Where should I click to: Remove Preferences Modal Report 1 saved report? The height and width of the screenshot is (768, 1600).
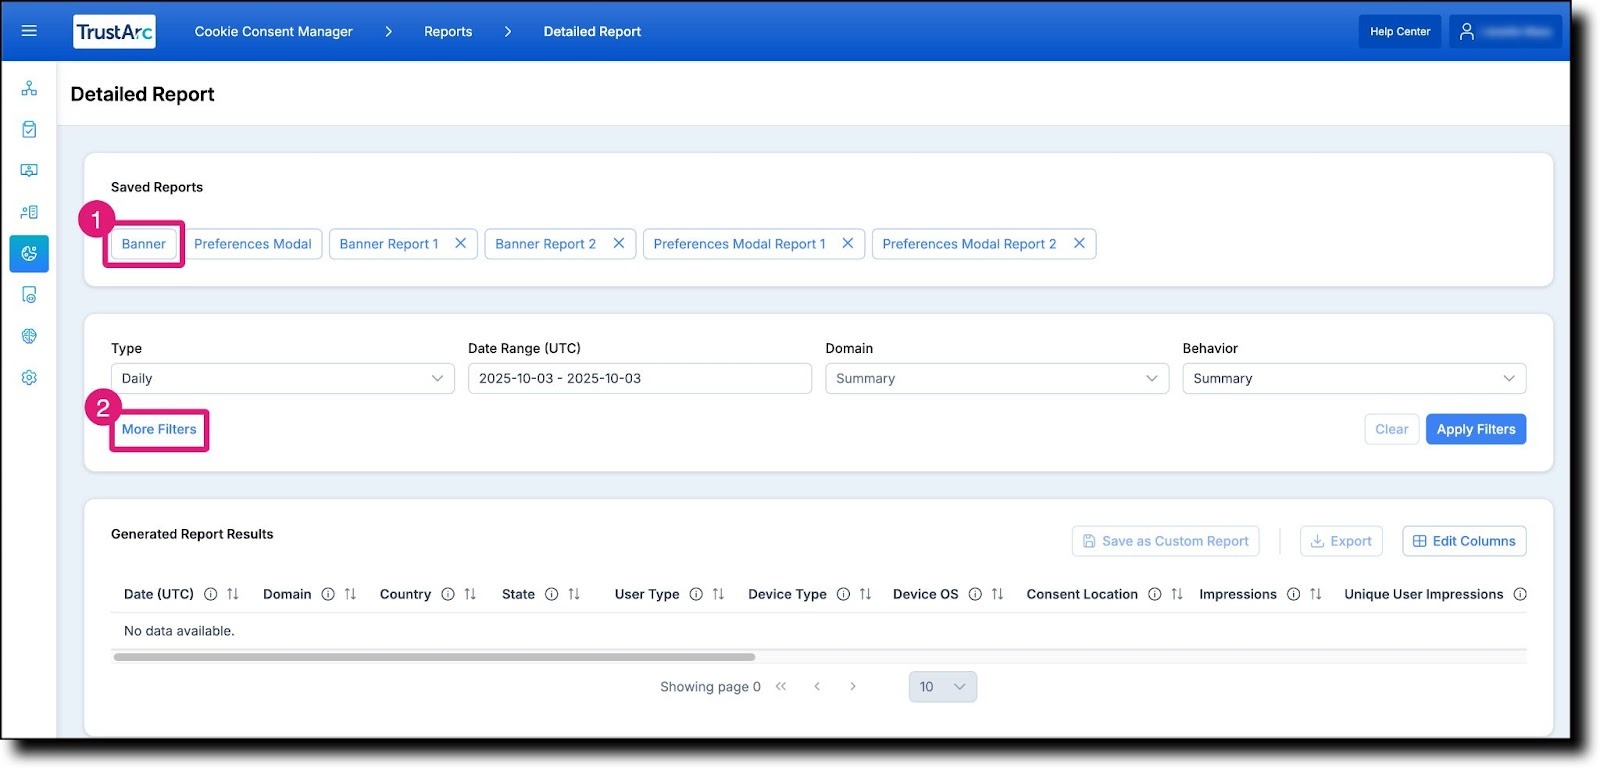click(x=848, y=243)
